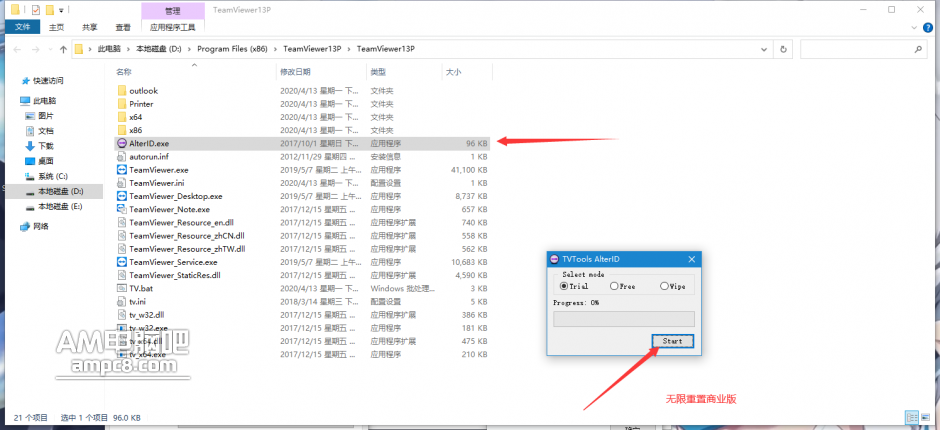Viewport: 940px width, 430px height.
Task: Click the new folder icon in quick access toolbar
Action: tap(50, 10)
